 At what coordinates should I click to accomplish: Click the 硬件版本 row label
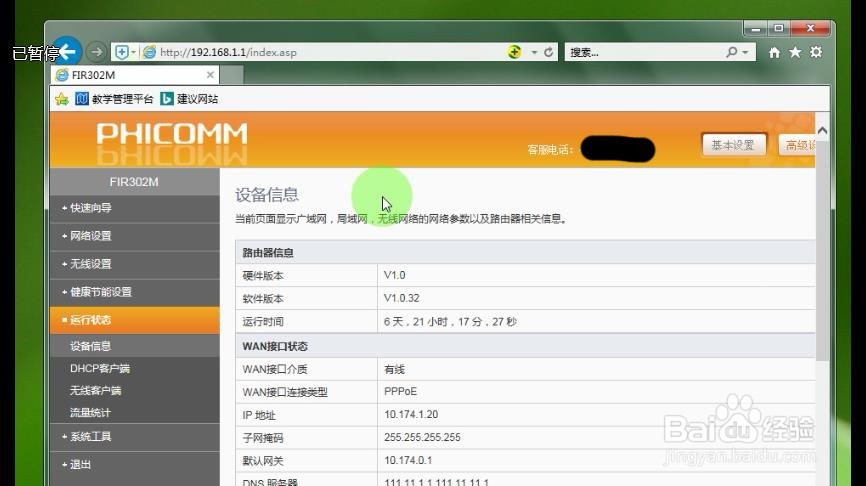(x=263, y=276)
